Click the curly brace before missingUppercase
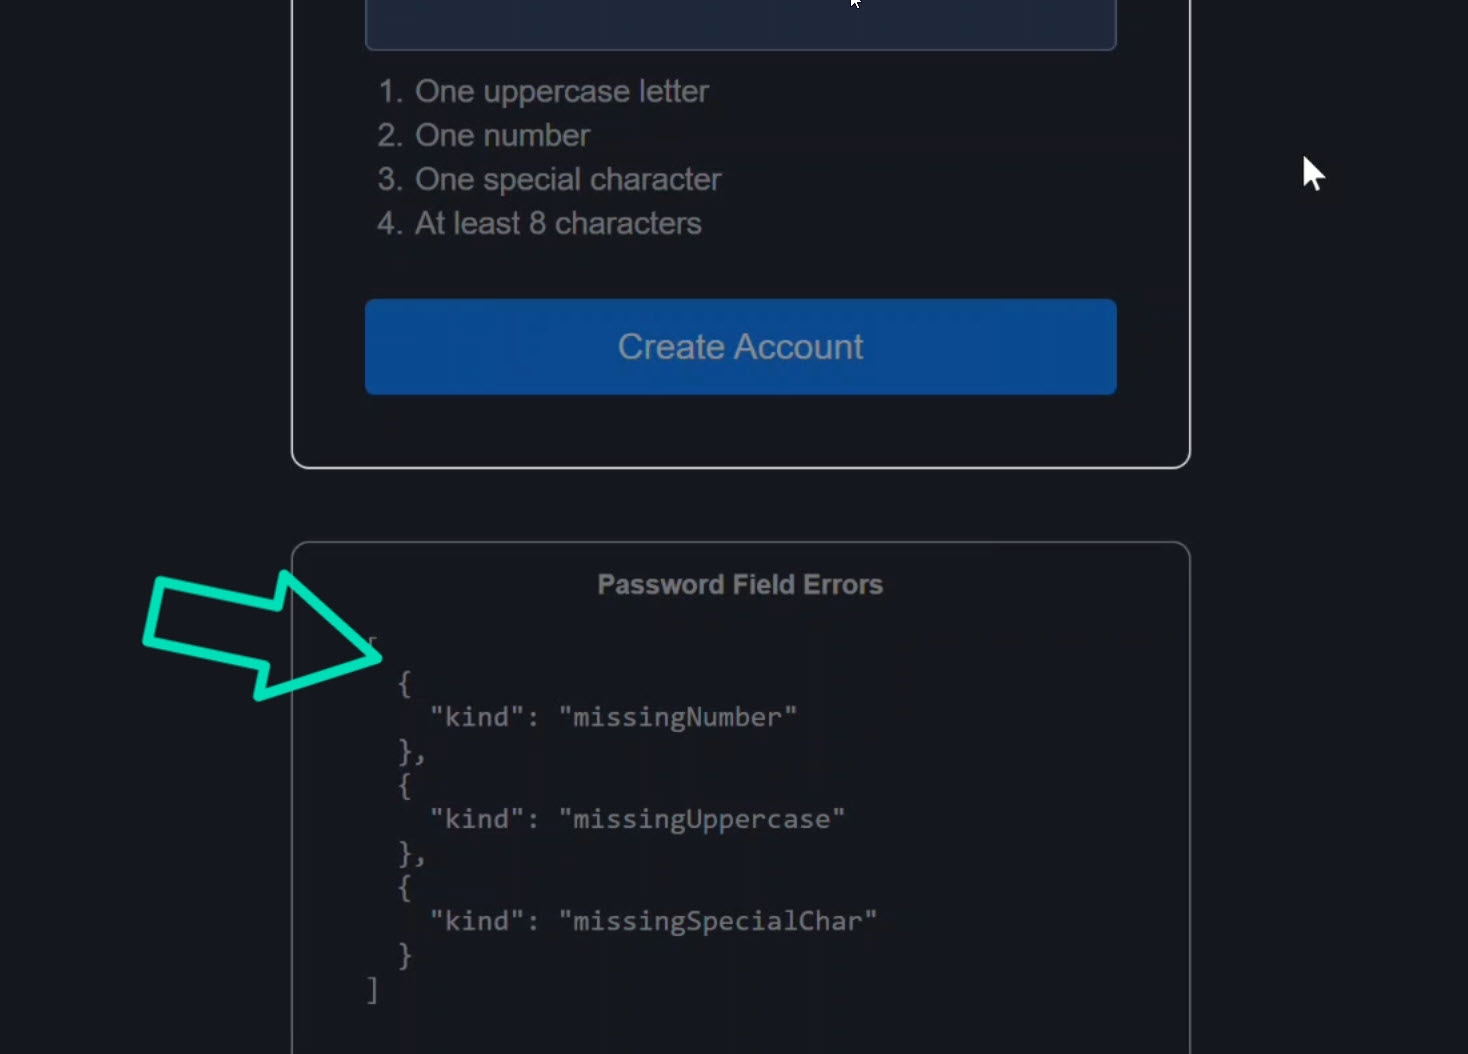This screenshot has height=1054, width=1468. click(x=405, y=786)
